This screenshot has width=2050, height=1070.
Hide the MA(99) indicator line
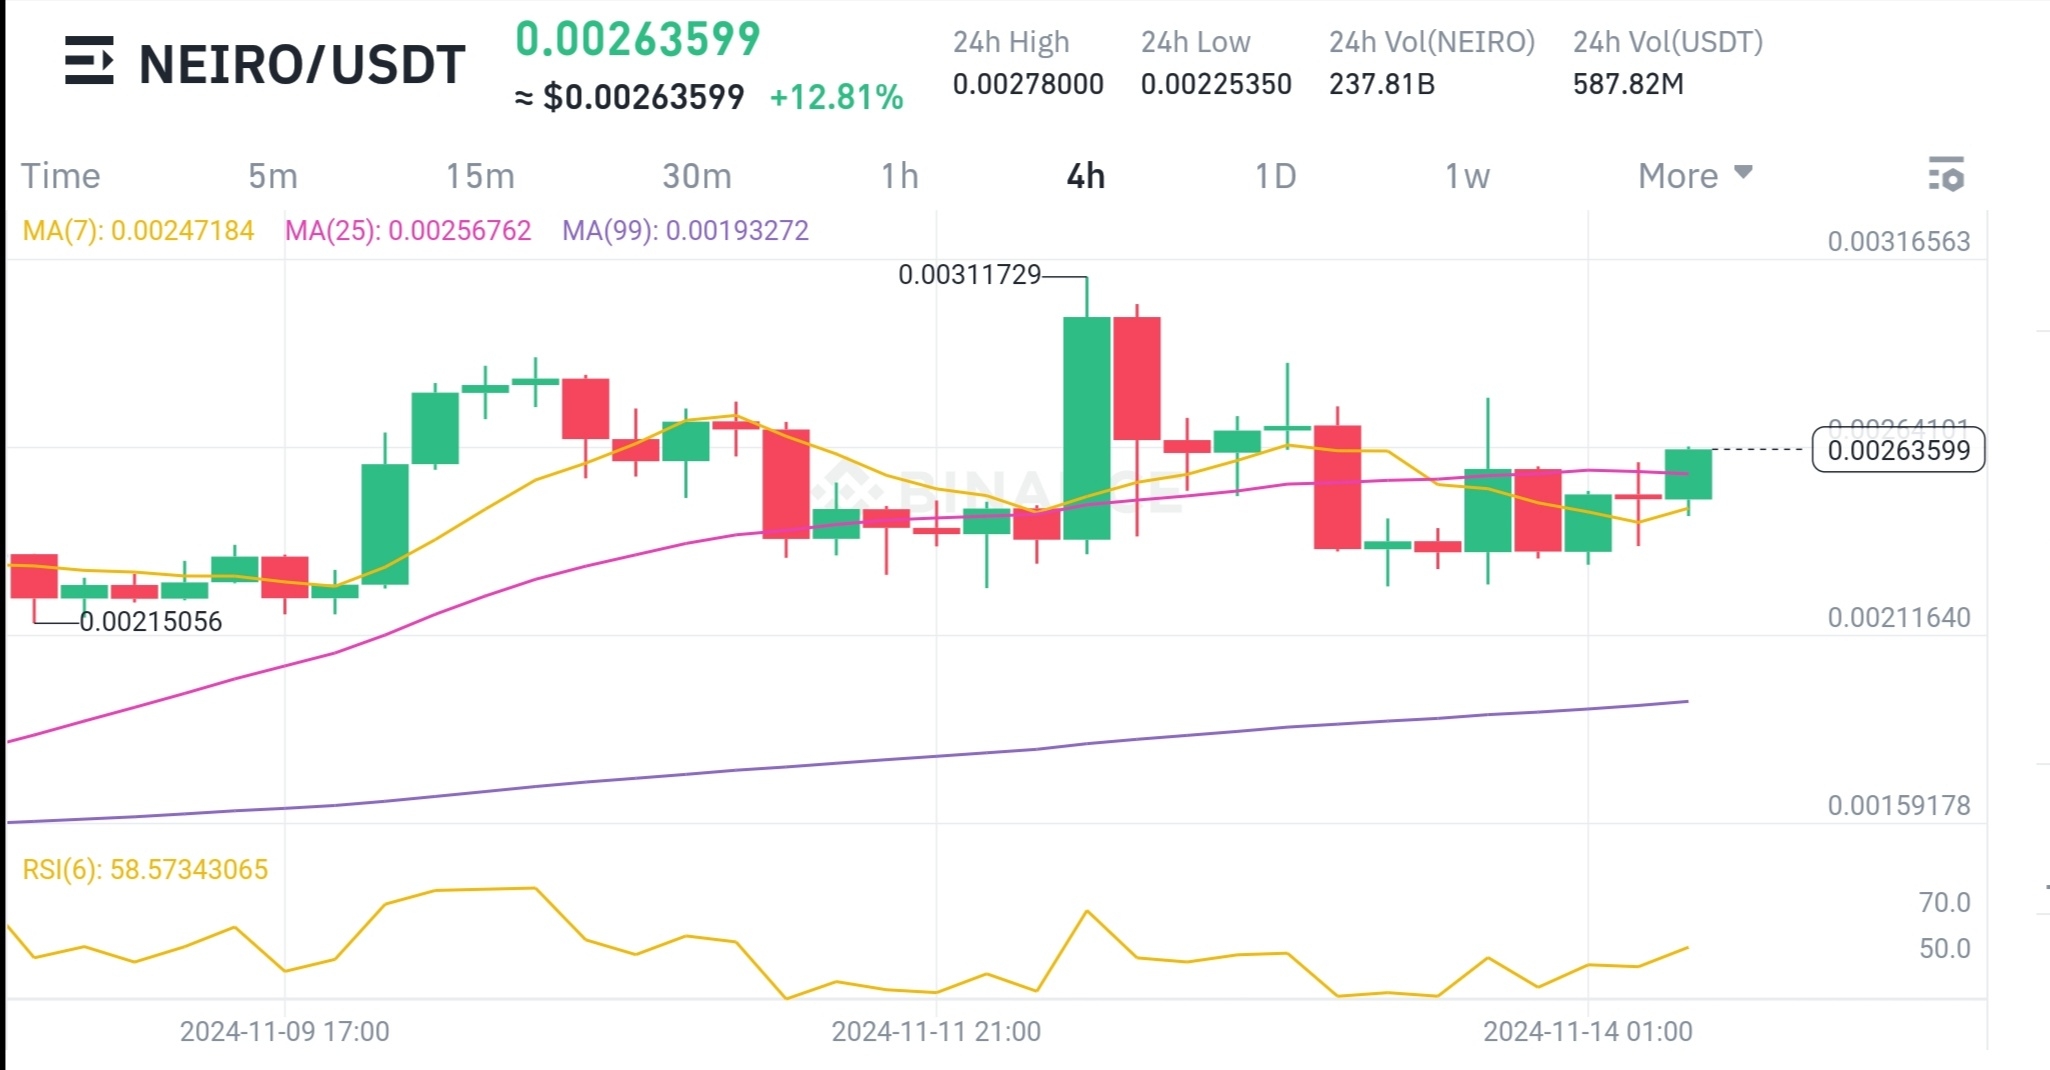point(687,230)
